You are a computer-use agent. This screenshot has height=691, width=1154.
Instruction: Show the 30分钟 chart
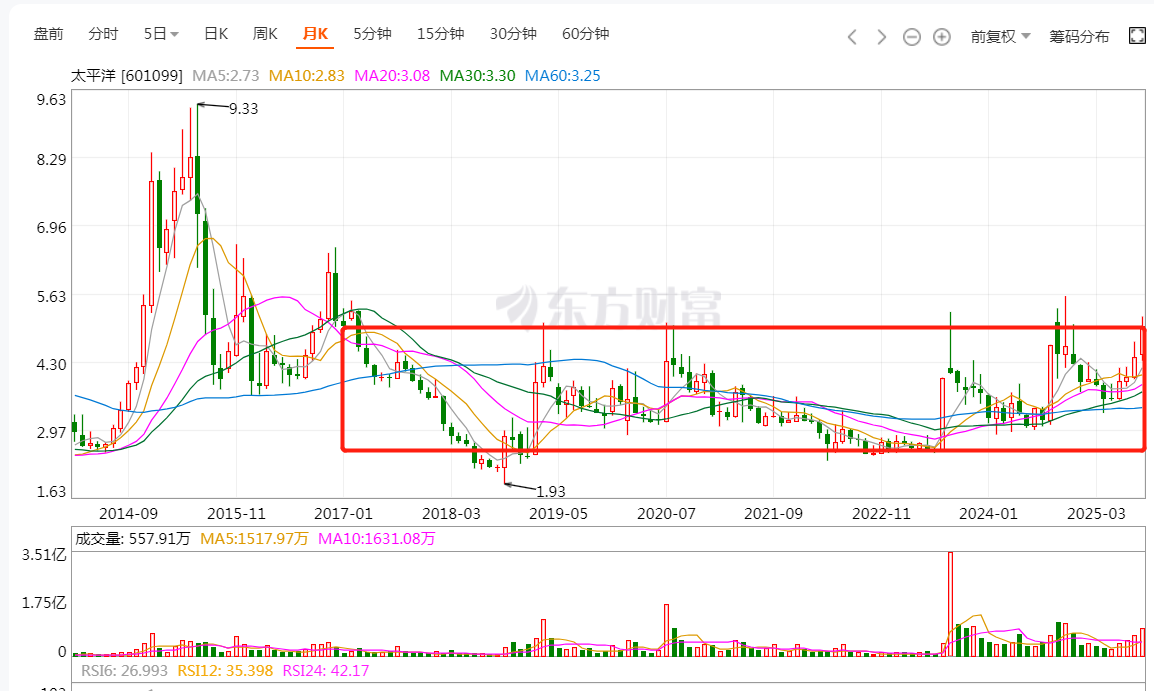pos(513,34)
